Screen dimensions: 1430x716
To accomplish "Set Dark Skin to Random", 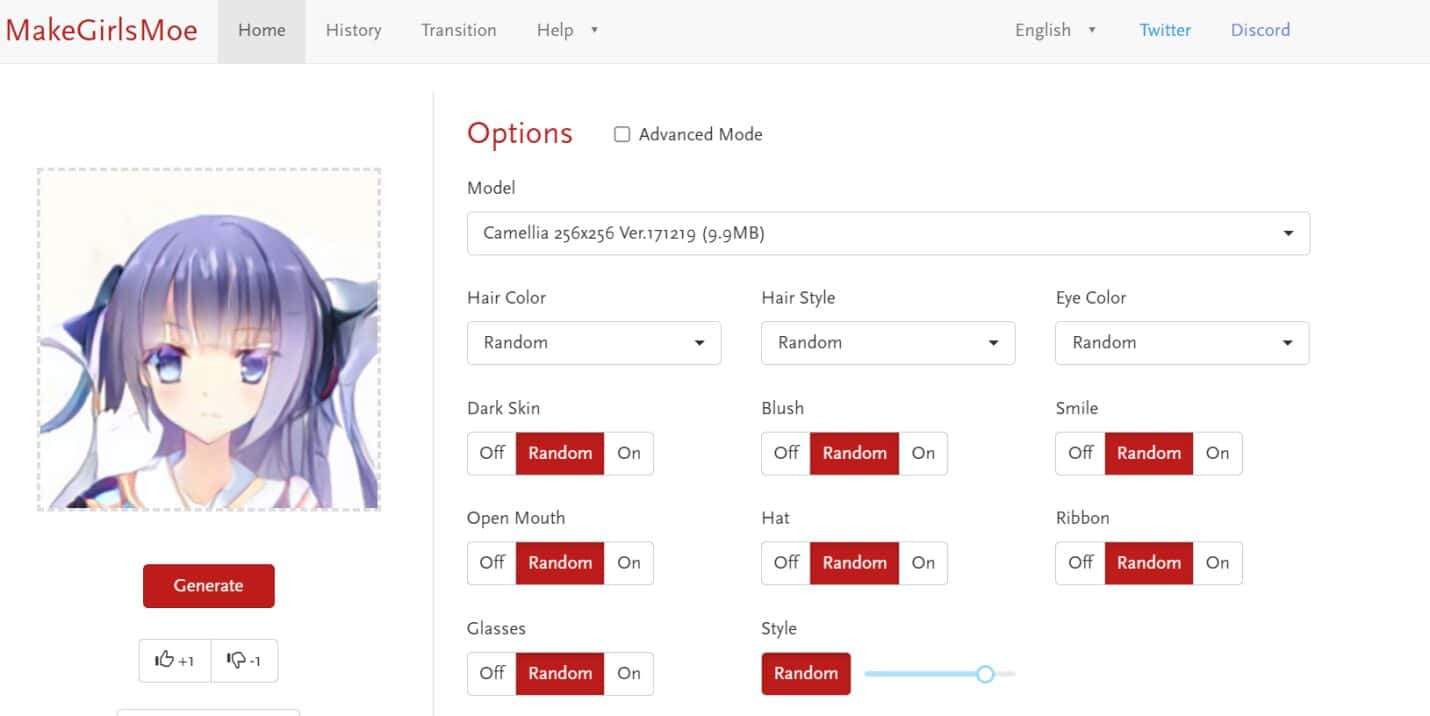I will point(560,453).
